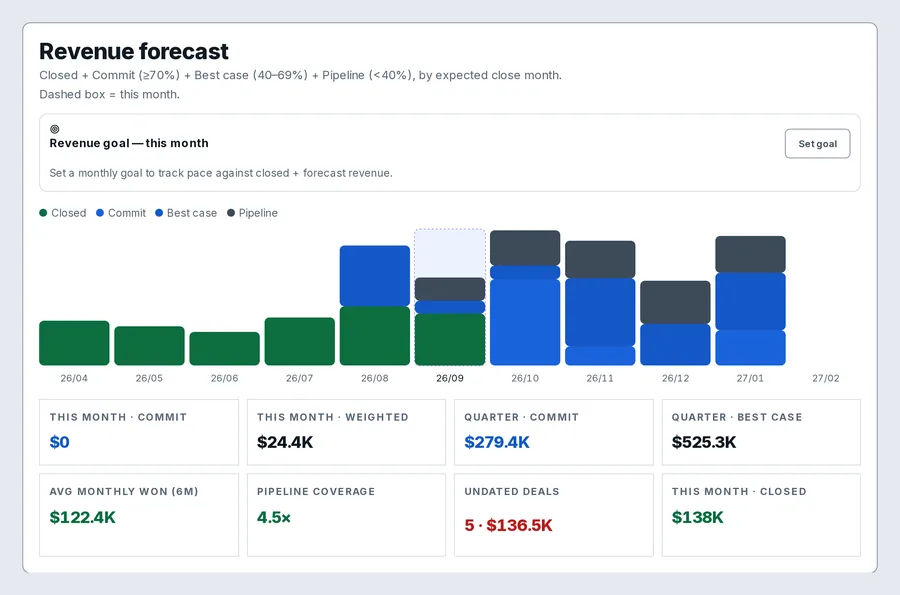Click the This Month Weighted $24.4K value
This screenshot has height=595, width=900.
(285, 442)
